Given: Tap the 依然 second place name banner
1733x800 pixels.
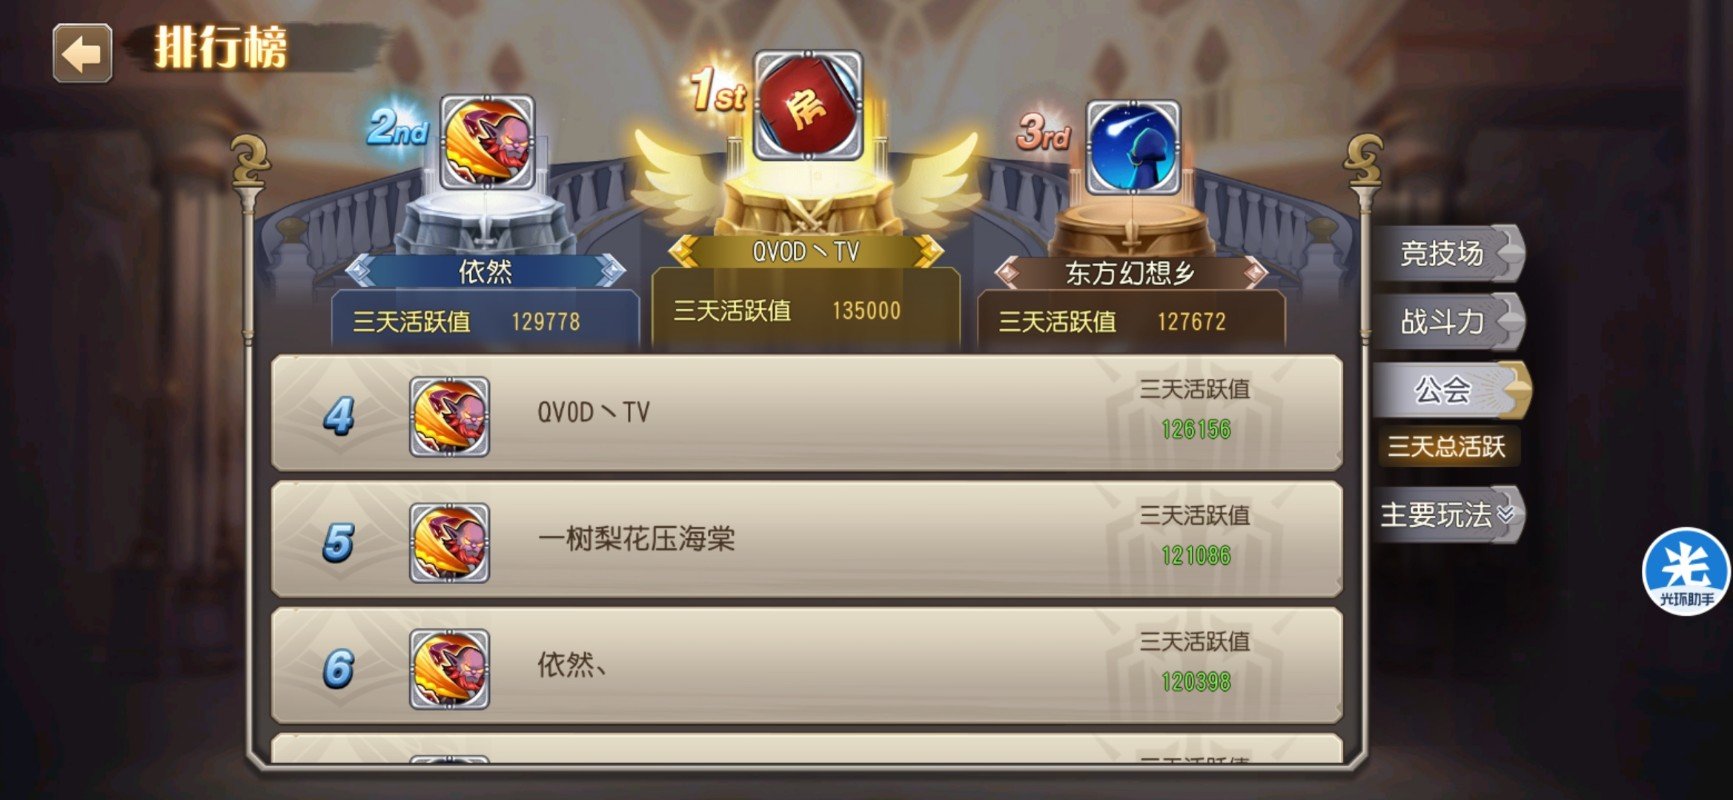Looking at the screenshot, I should [x=486, y=271].
